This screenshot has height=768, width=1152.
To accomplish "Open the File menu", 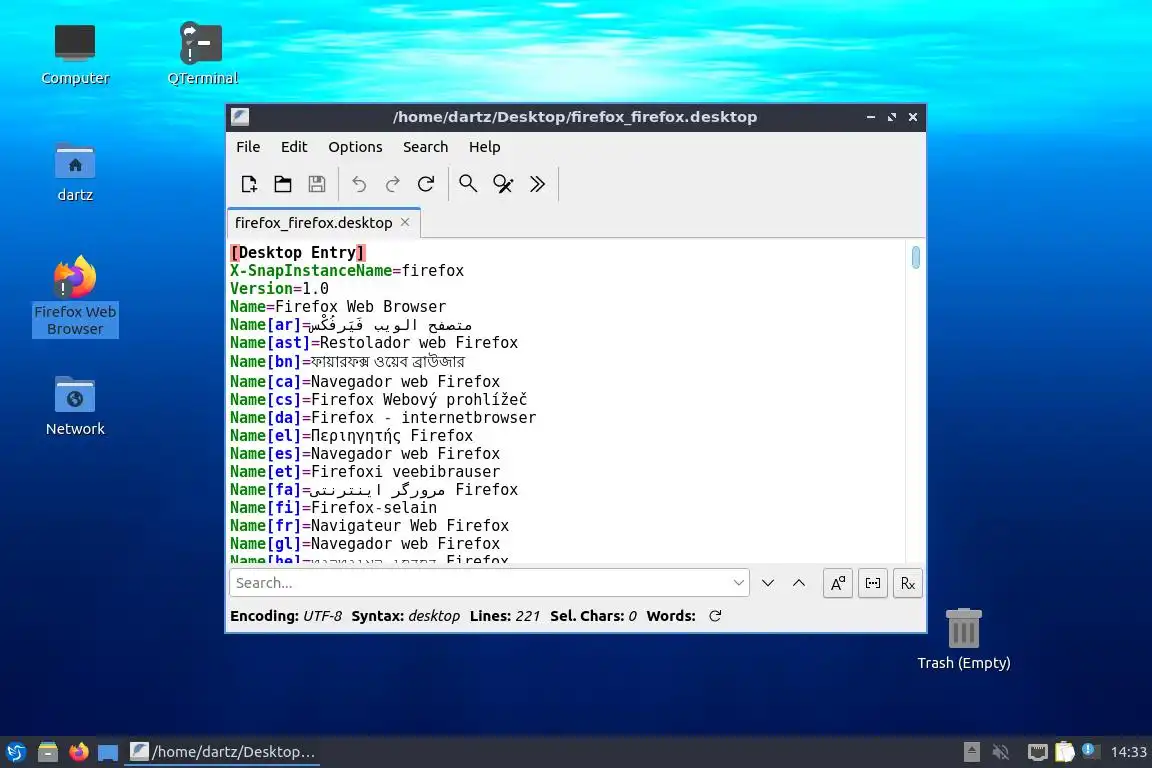I will 248,147.
